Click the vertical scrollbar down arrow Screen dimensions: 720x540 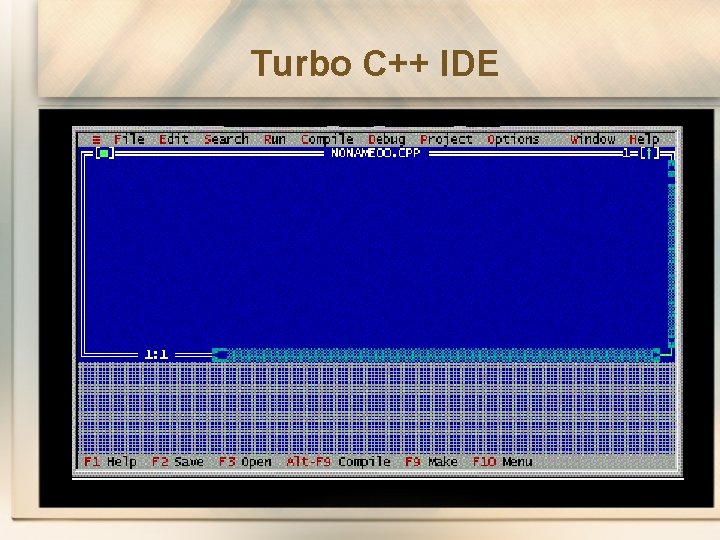click(x=671, y=343)
